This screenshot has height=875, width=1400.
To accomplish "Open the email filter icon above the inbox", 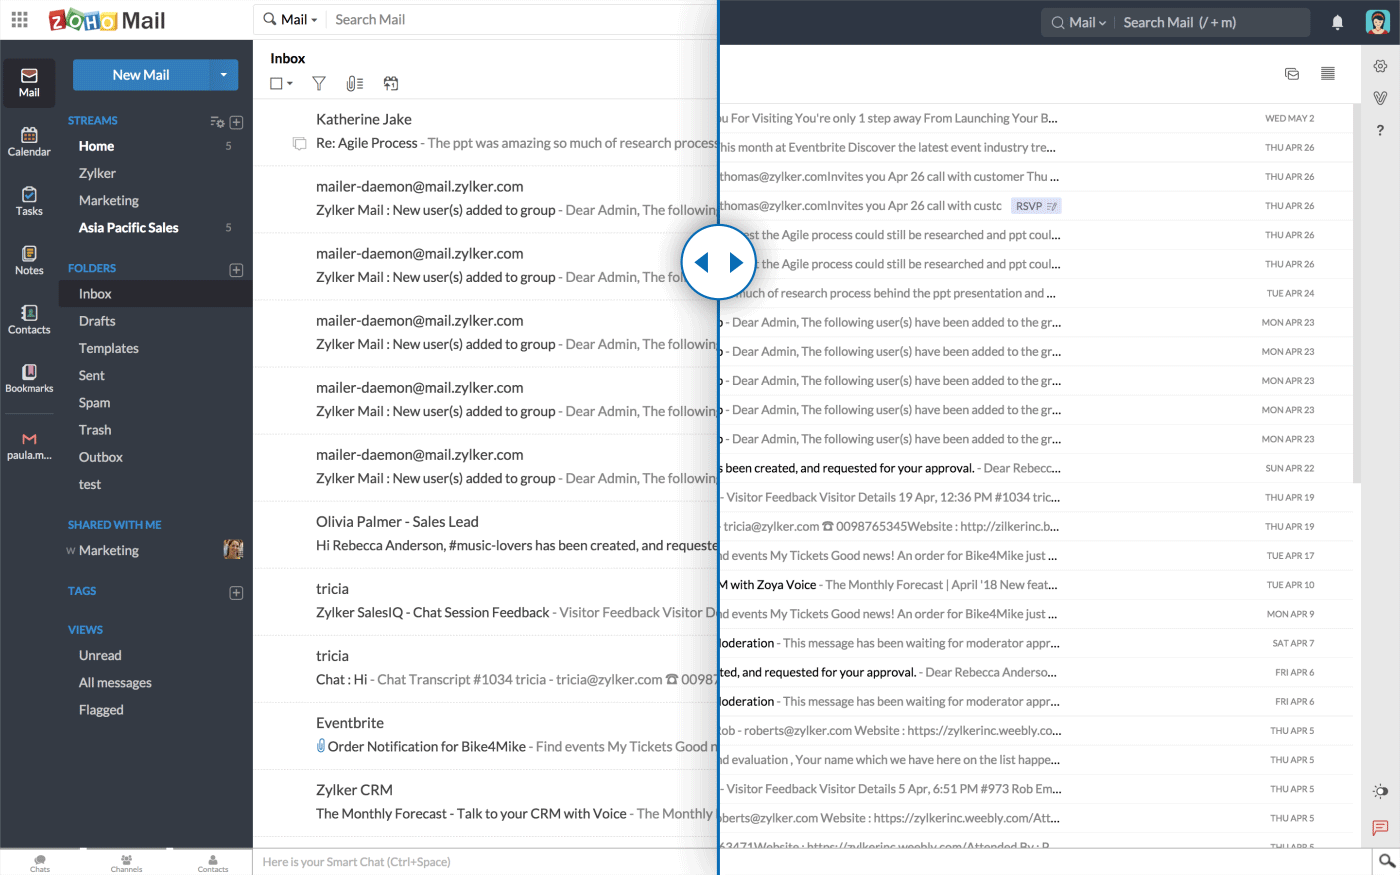I will [x=318, y=83].
